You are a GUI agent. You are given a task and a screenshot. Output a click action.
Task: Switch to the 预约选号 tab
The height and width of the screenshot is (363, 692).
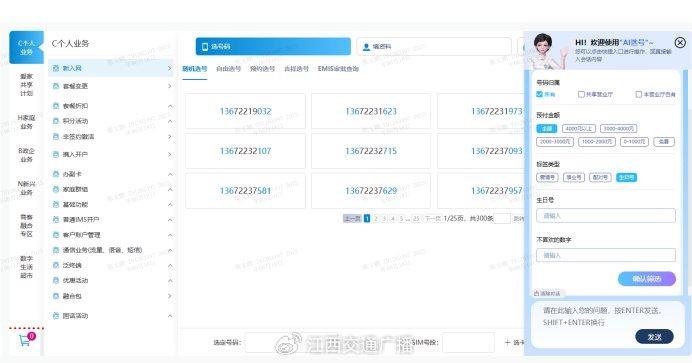[263, 69]
